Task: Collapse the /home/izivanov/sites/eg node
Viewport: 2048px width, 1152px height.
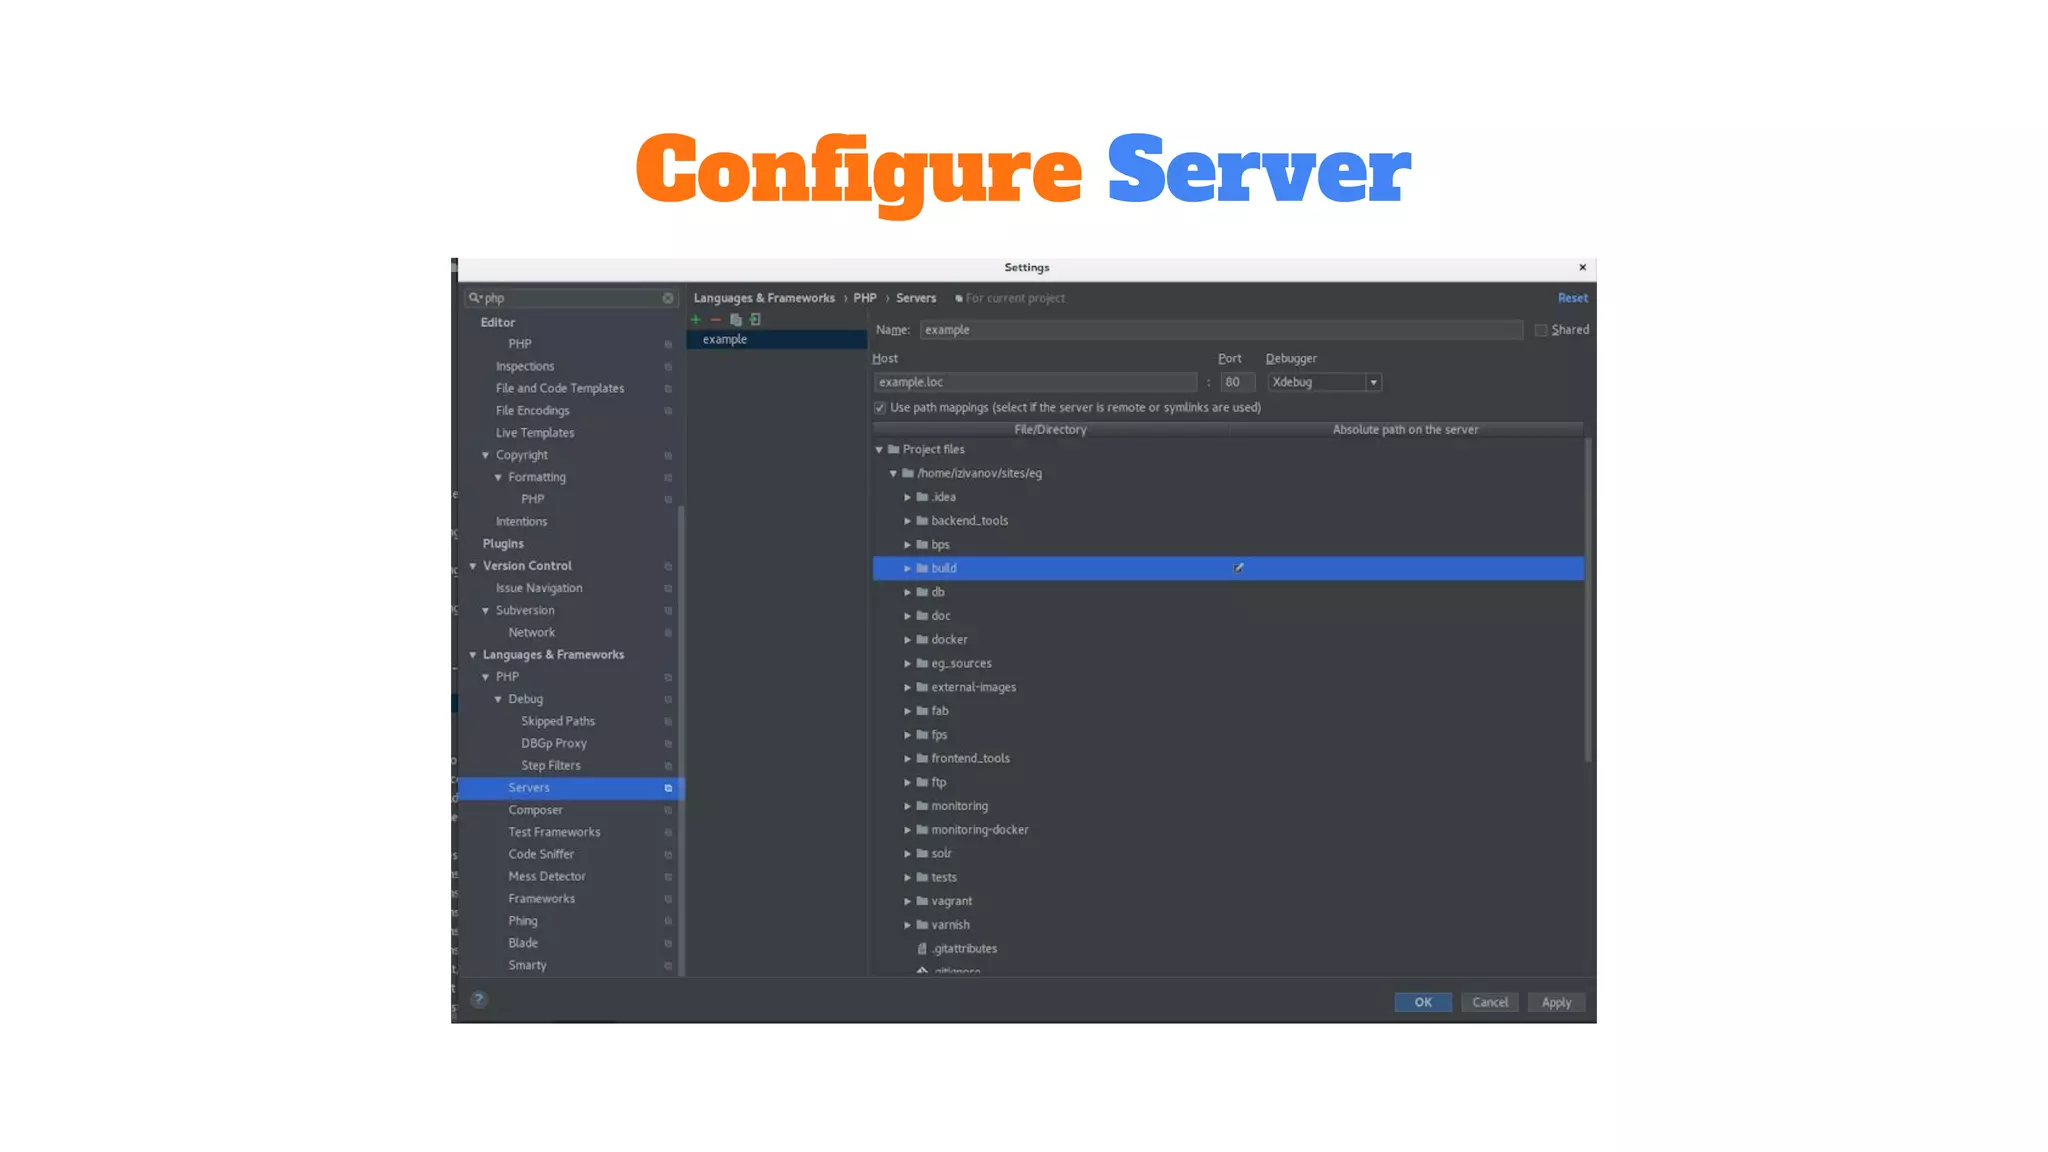Action: click(893, 474)
